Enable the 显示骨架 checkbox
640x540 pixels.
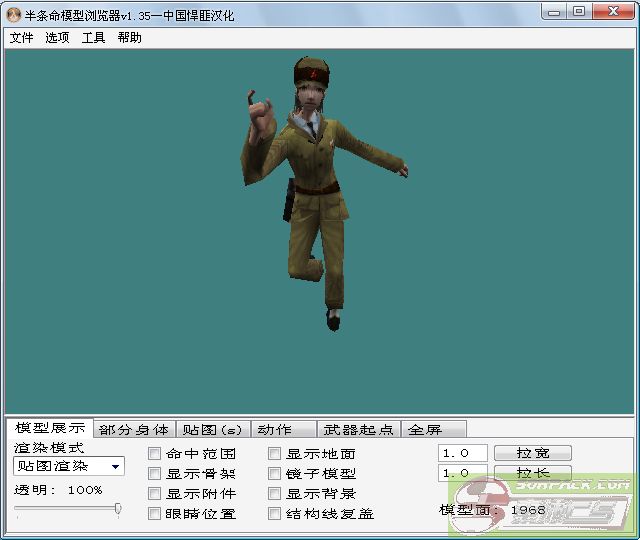click(155, 474)
